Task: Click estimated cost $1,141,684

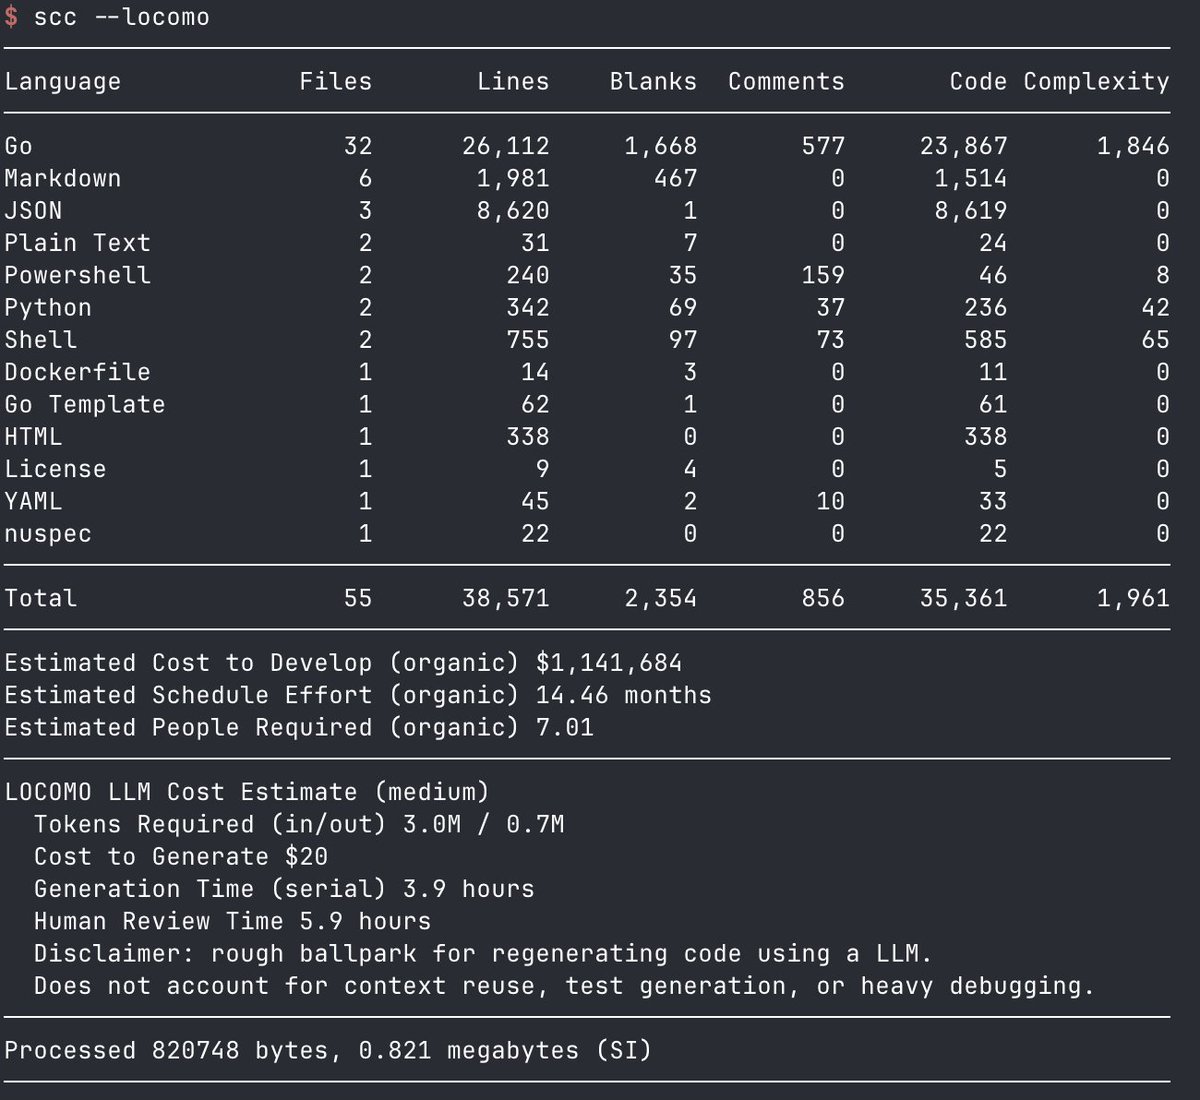Action: point(609,663)
